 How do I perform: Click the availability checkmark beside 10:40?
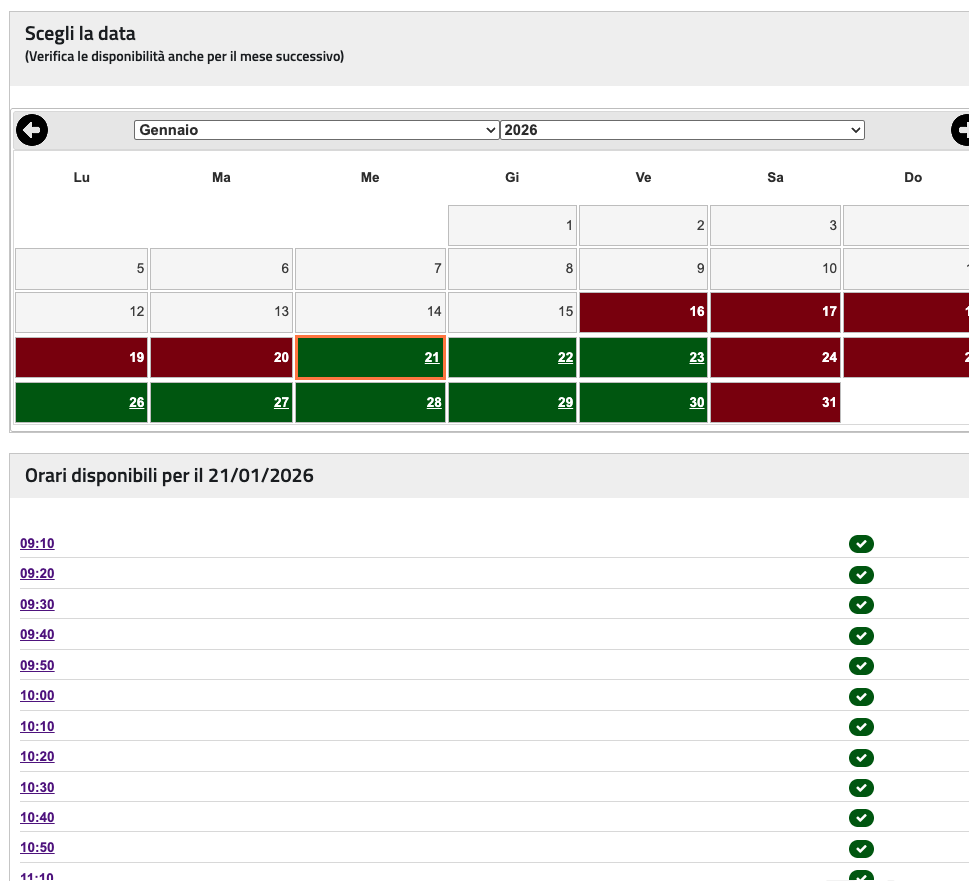[861, 818]
